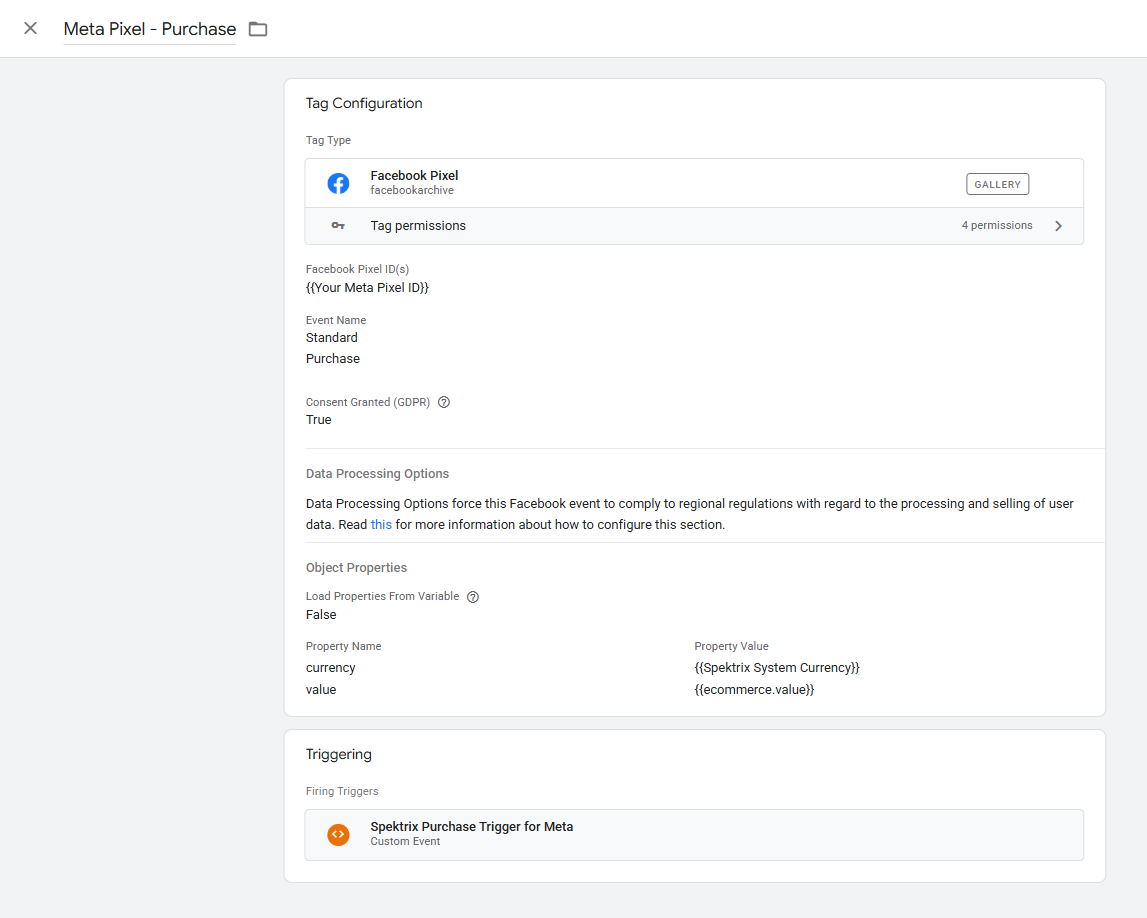Open the Object Properties section
This screenshot has width=1147, height=918.
click(x=356, y=567)
